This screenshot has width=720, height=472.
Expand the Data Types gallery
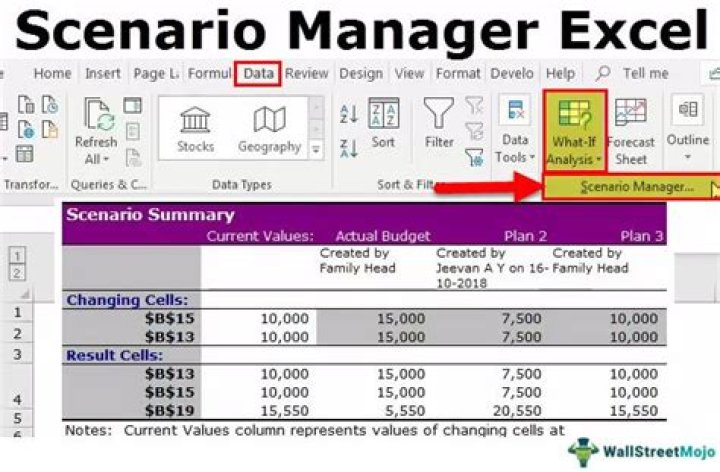click(316, 150)
